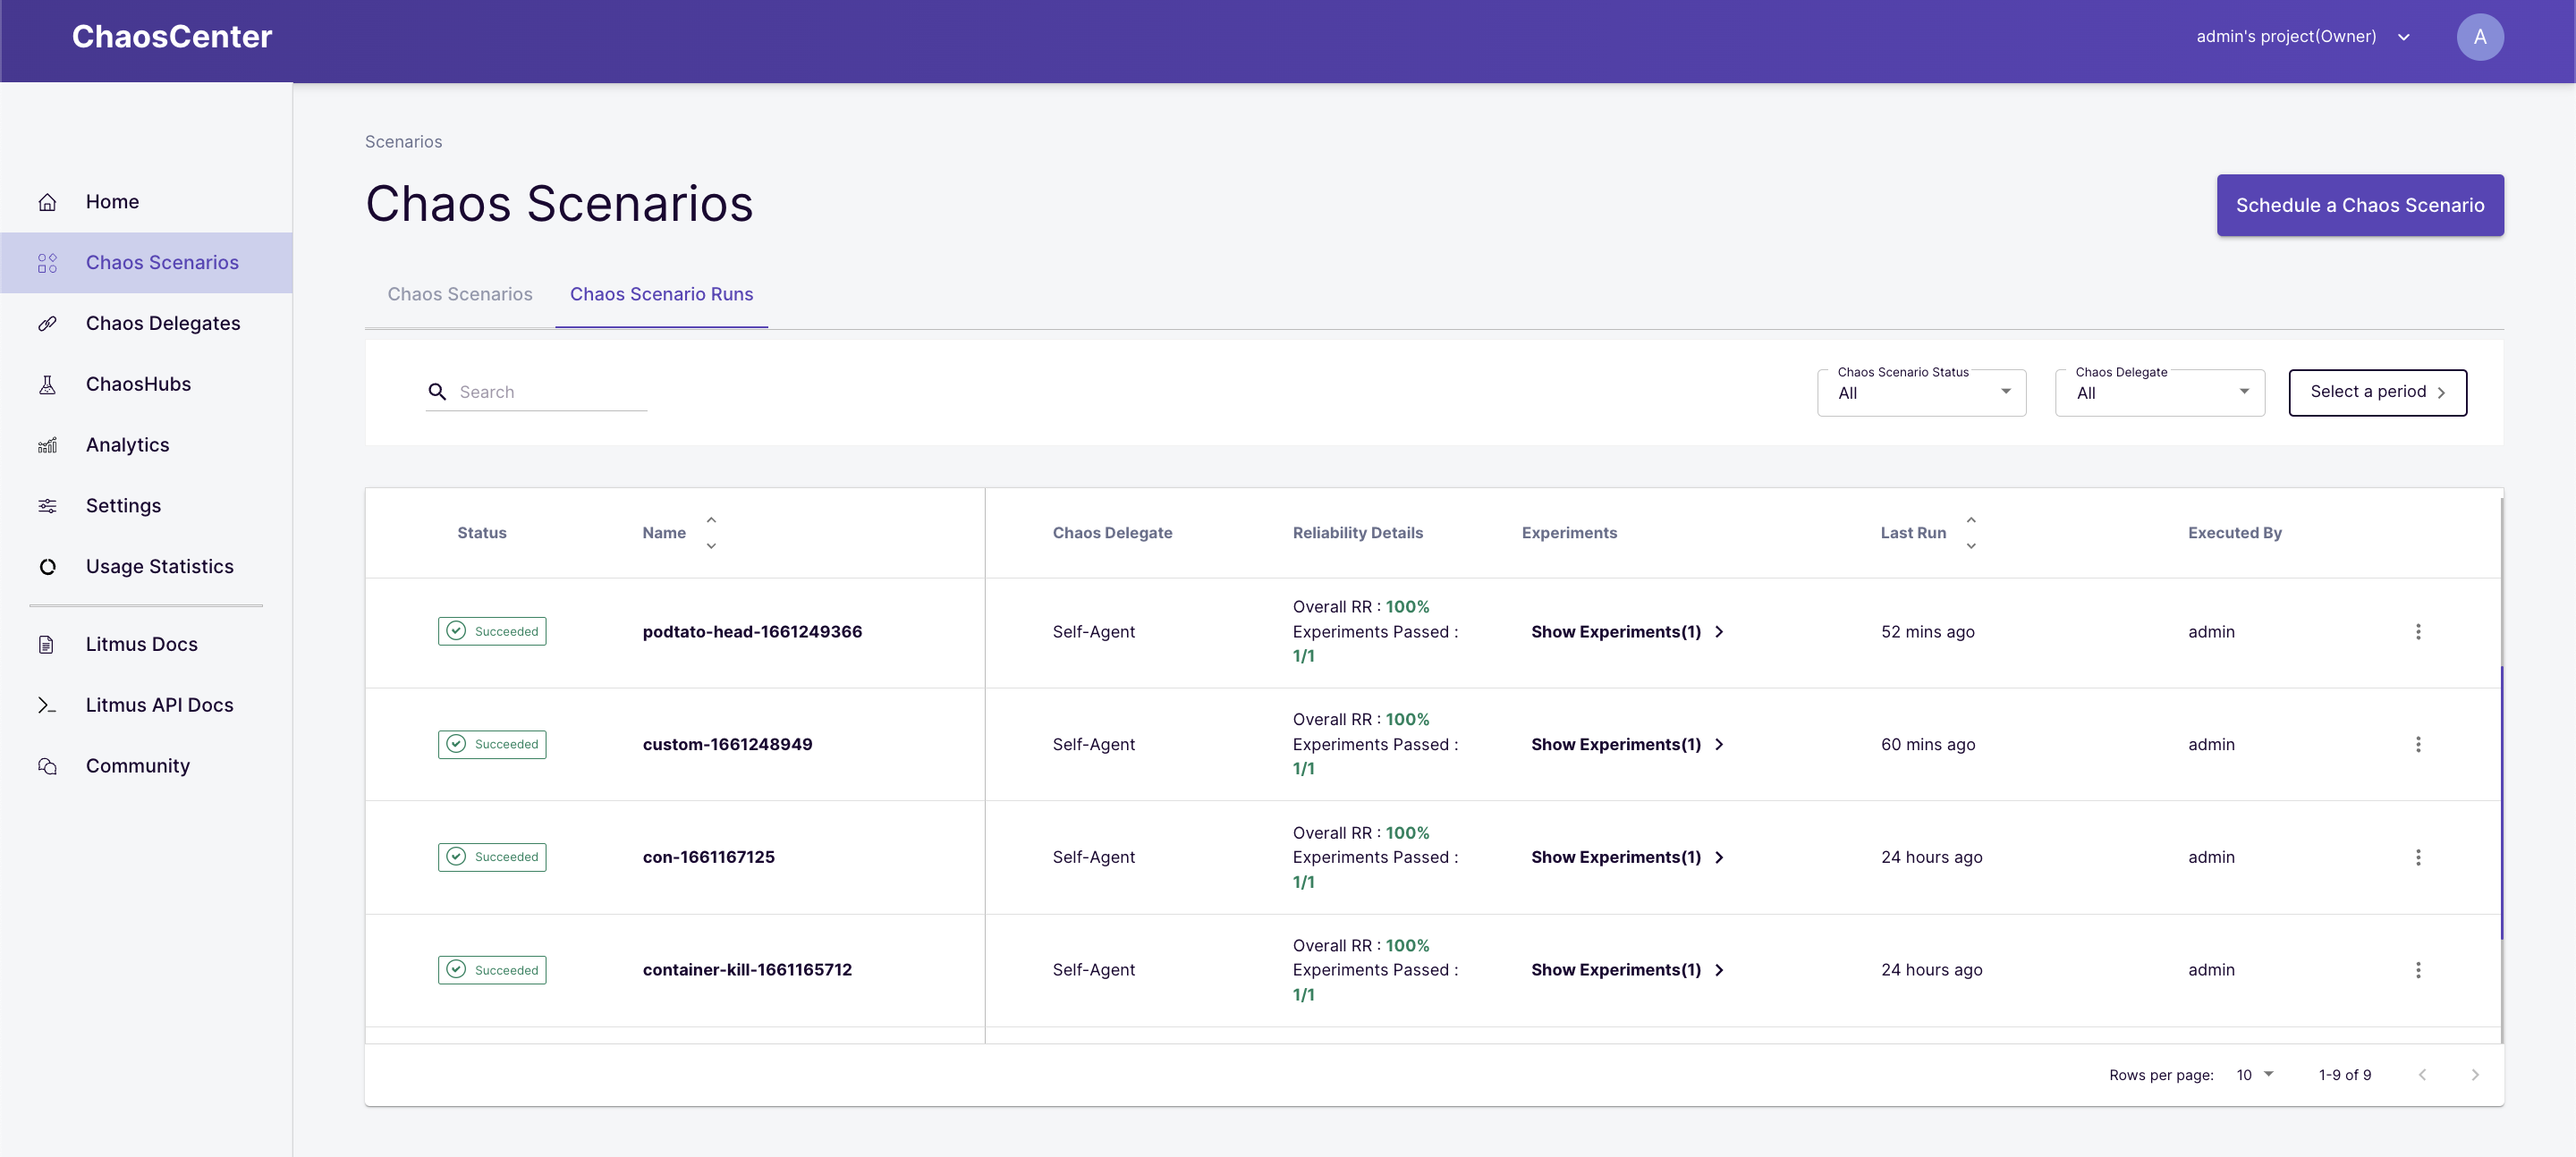Open options menu for custom-1661248949
This screenshot has height=1157, width=2576.
click(x=2417, y=745)
